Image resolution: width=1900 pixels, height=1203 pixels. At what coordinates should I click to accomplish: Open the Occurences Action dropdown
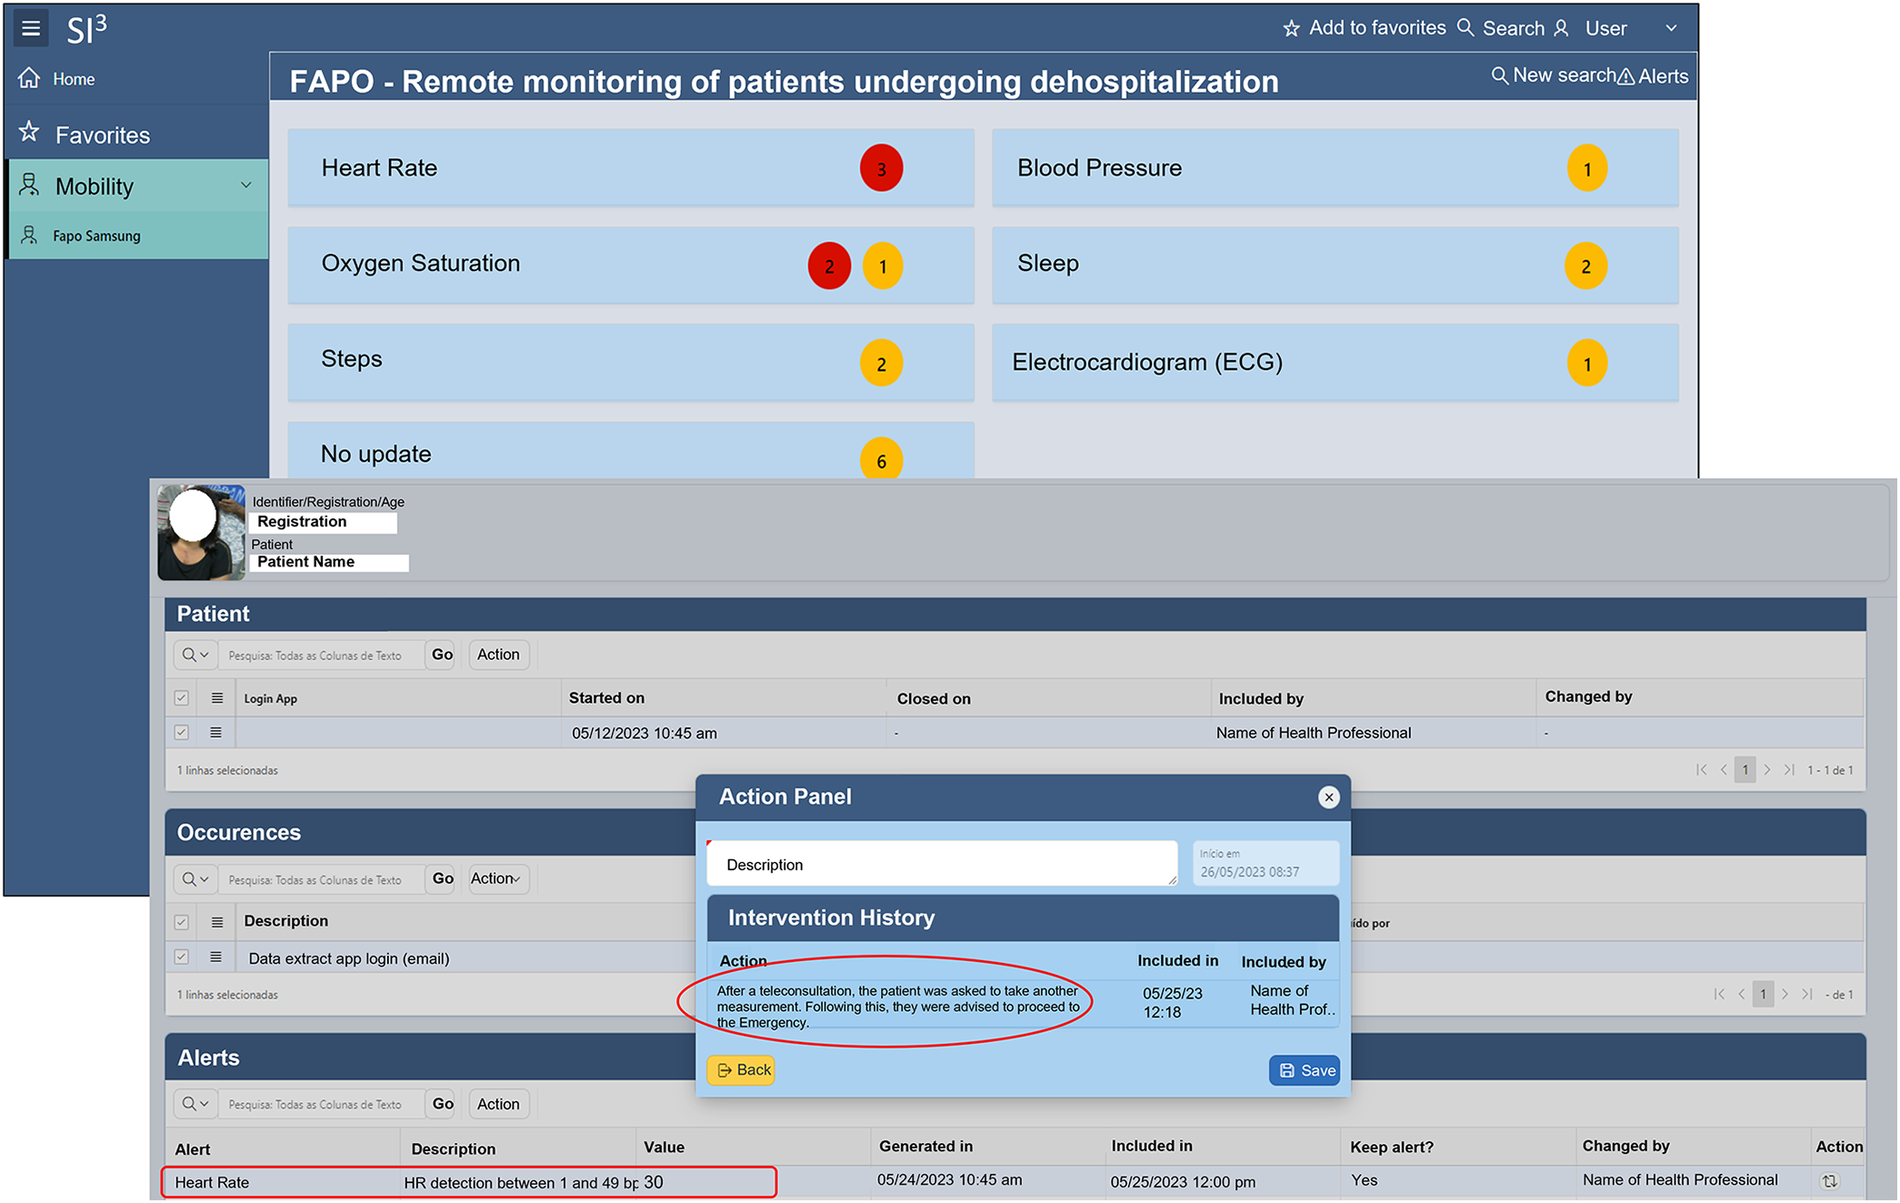497,879
